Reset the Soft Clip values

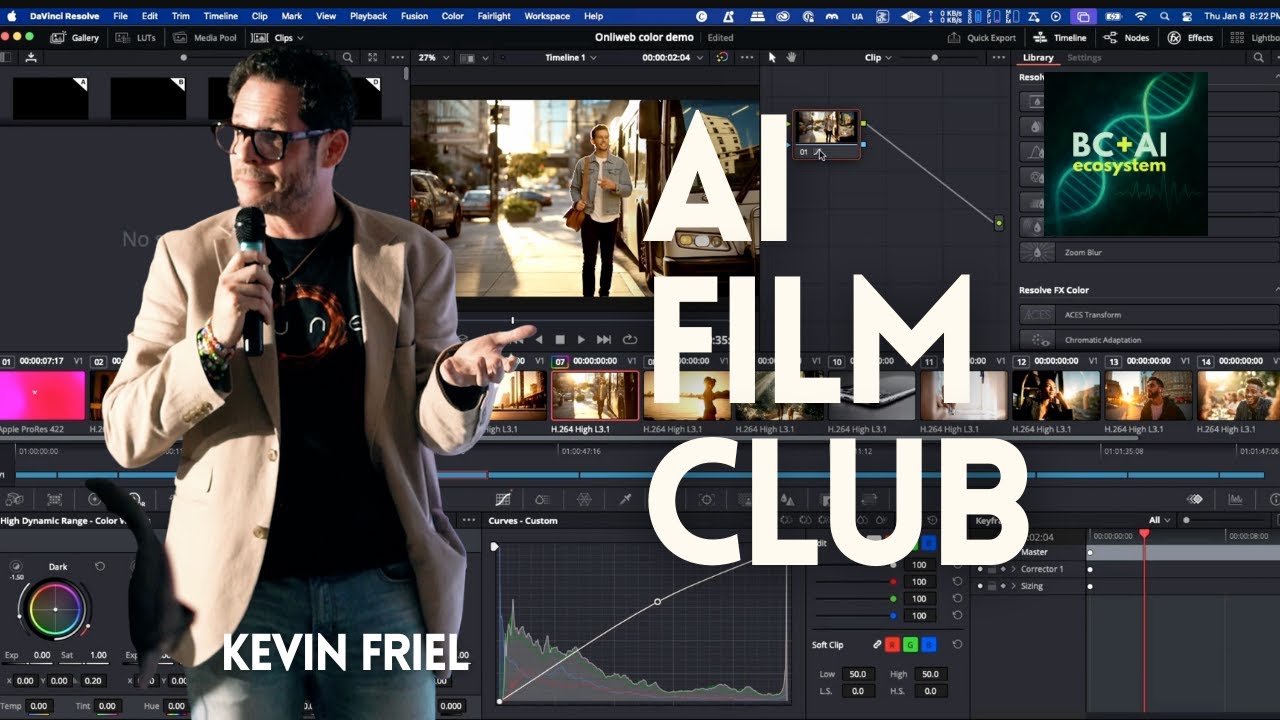click(x=957, y=645)
